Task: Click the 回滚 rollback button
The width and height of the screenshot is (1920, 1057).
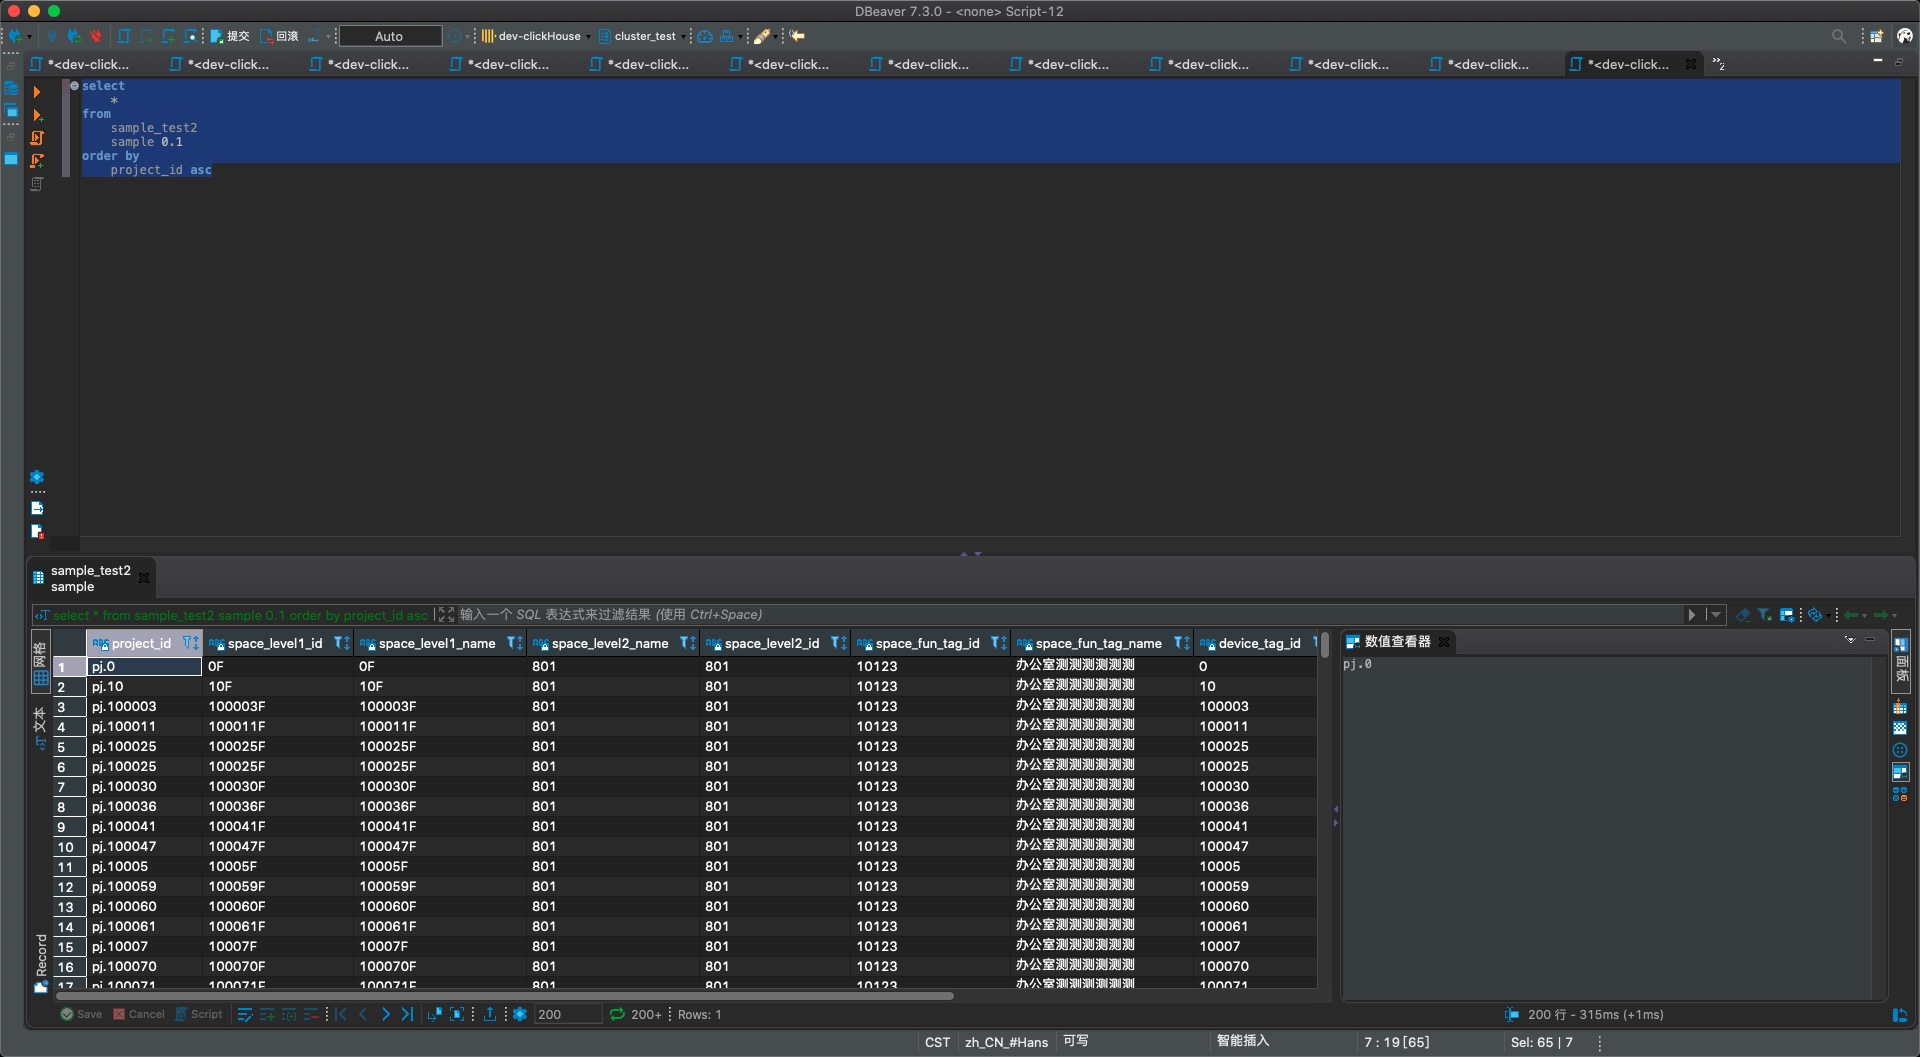Action: [280, 36]
